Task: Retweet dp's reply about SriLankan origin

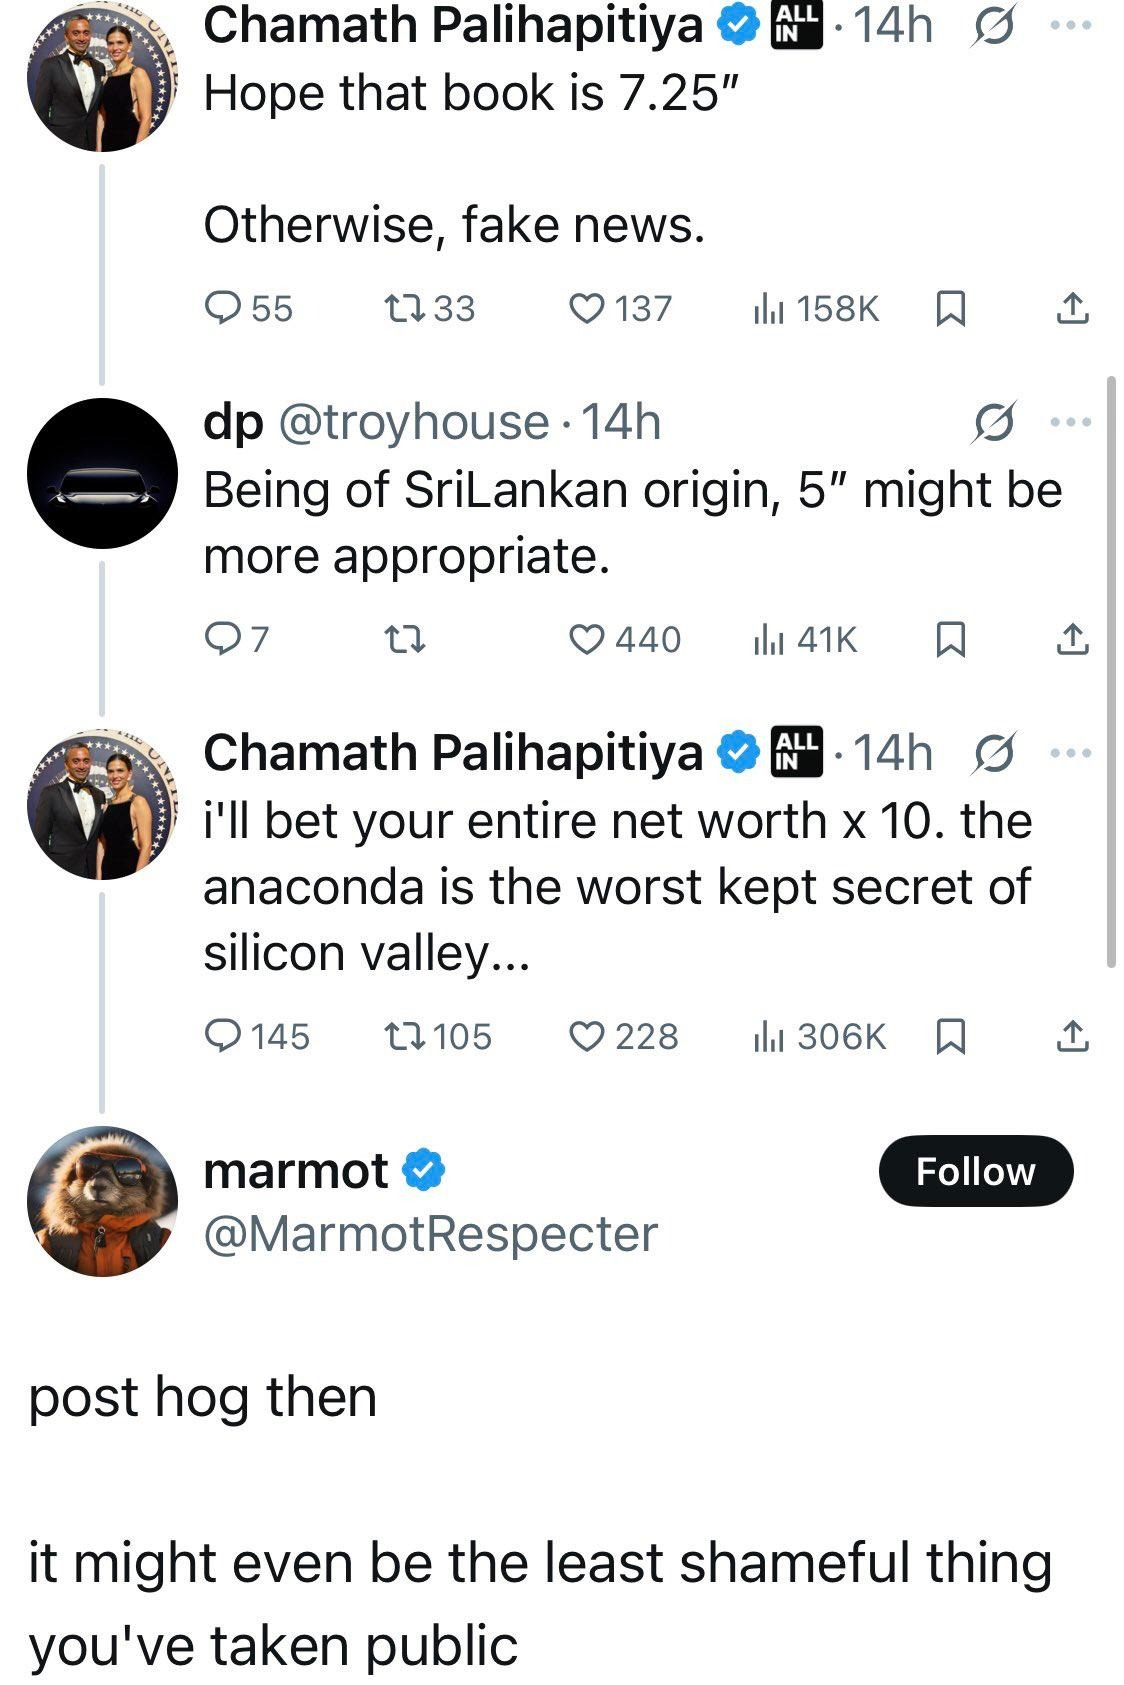Action: tap(406, 639)
